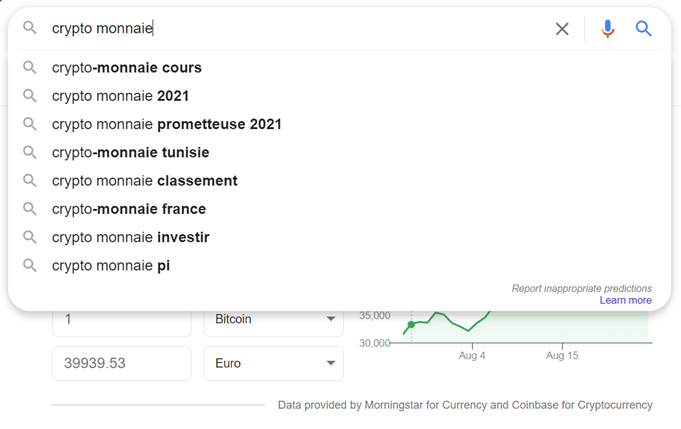
Task: Edit the 39939.53 Euro amount field
Action: coord(121,363)
